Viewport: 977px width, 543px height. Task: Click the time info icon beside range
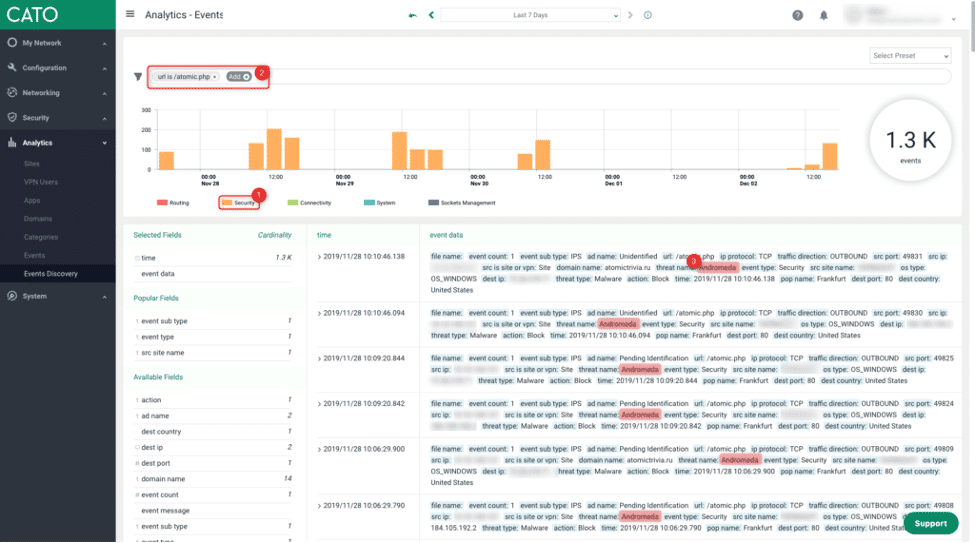[647, 15]
